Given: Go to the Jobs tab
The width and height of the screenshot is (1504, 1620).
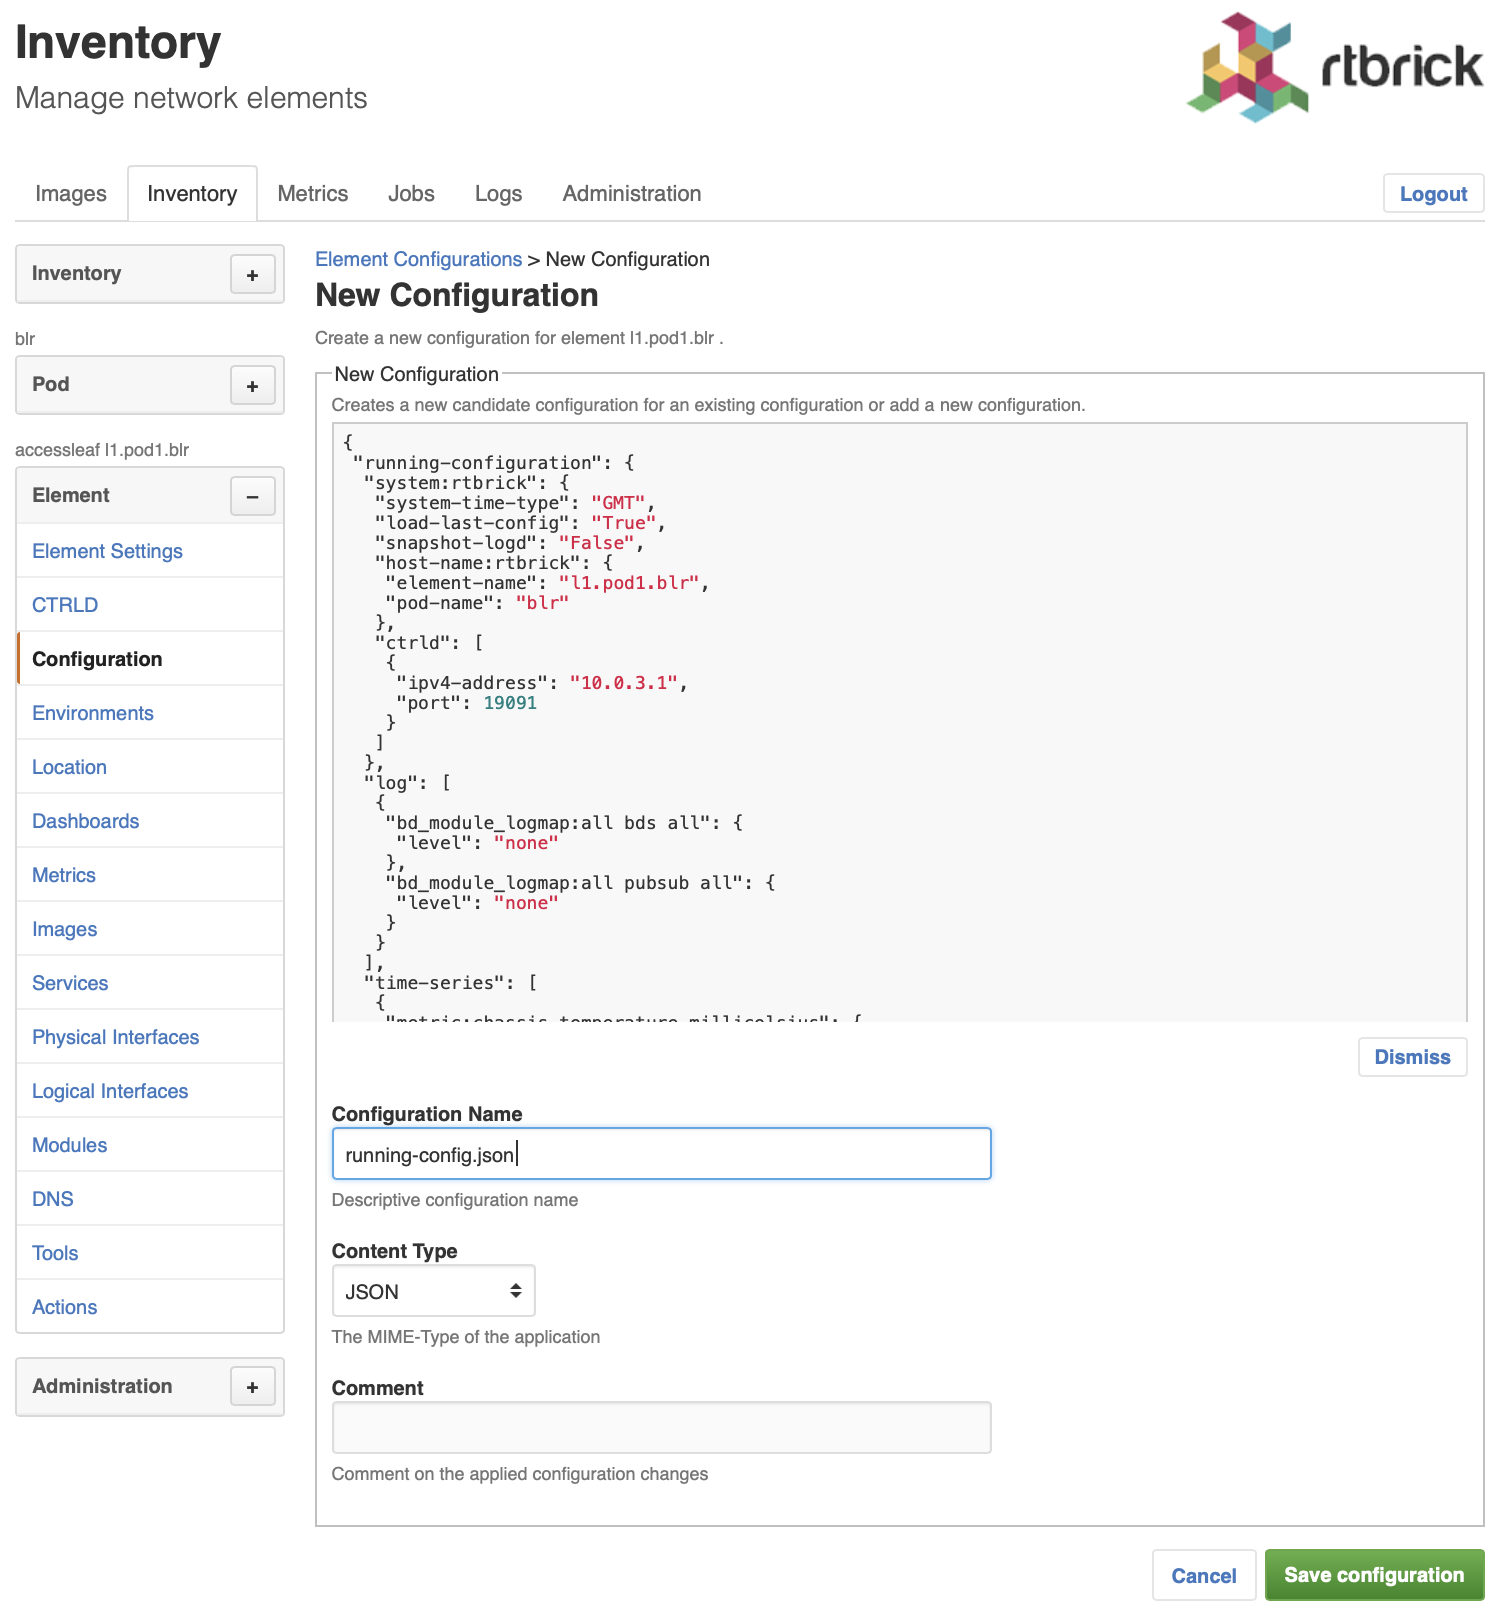Looking at the screenshot, I should pyautogui.click(x=411, y=193).
